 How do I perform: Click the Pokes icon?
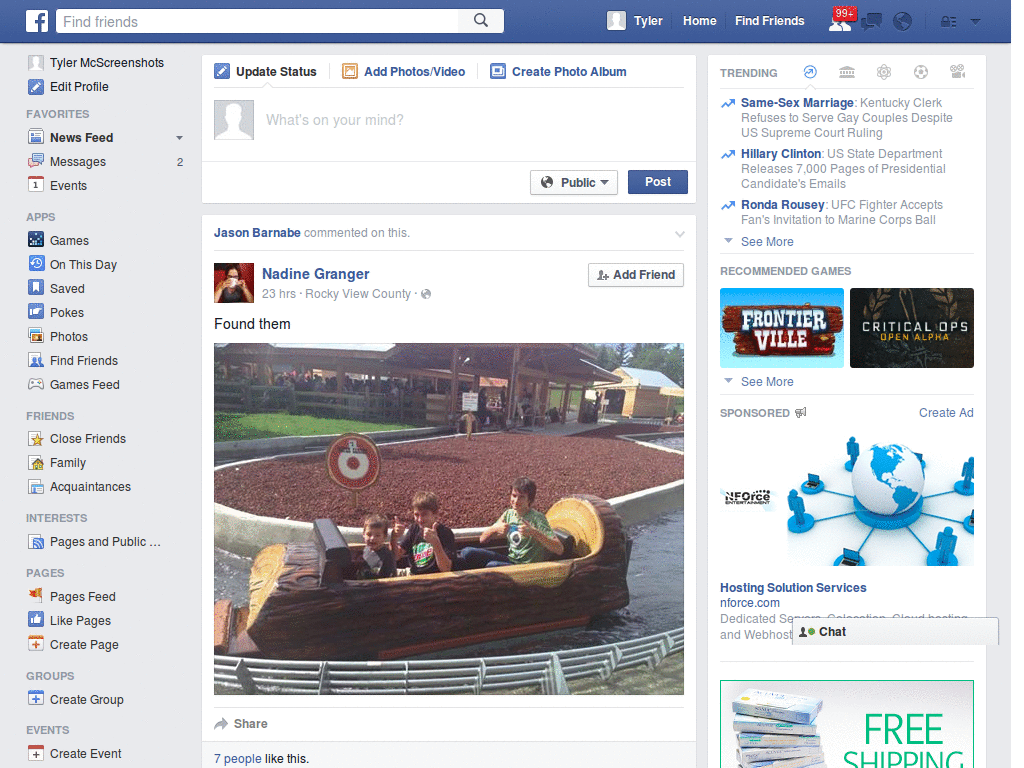[x=36, y=312]
